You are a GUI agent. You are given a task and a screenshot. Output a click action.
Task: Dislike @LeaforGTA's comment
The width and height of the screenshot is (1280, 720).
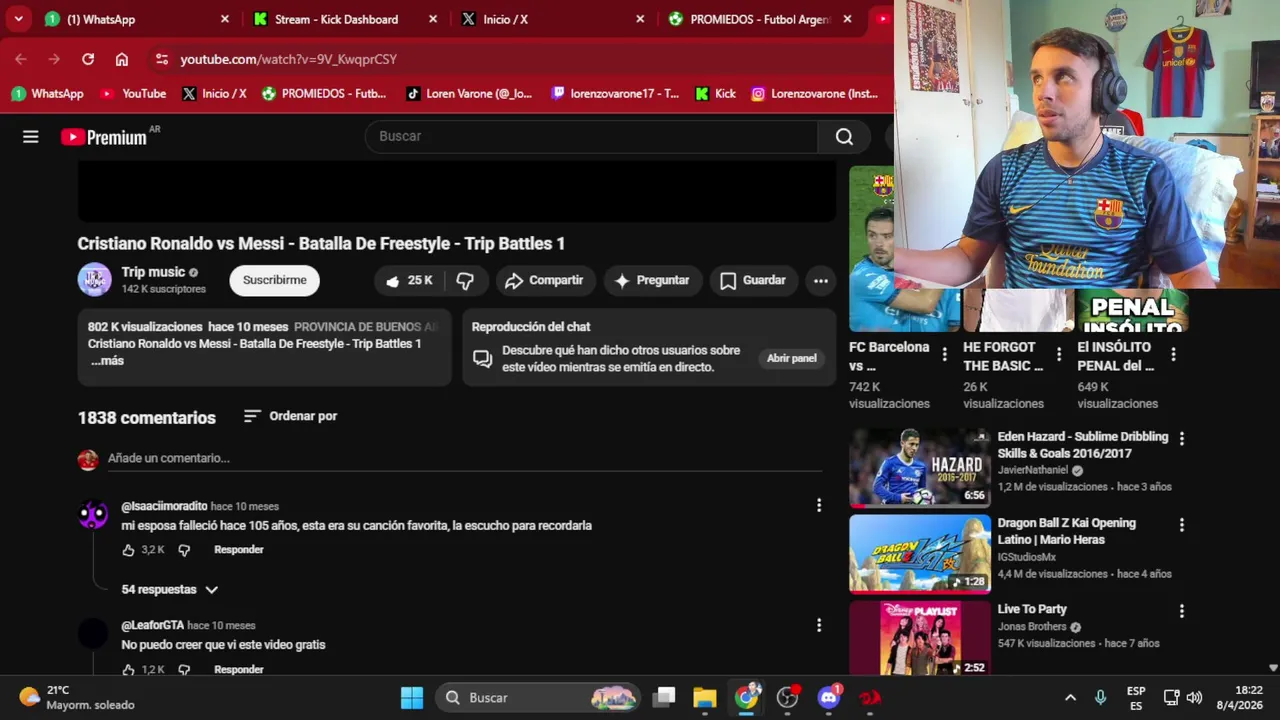pyautogui.click(x=184, y=669)
